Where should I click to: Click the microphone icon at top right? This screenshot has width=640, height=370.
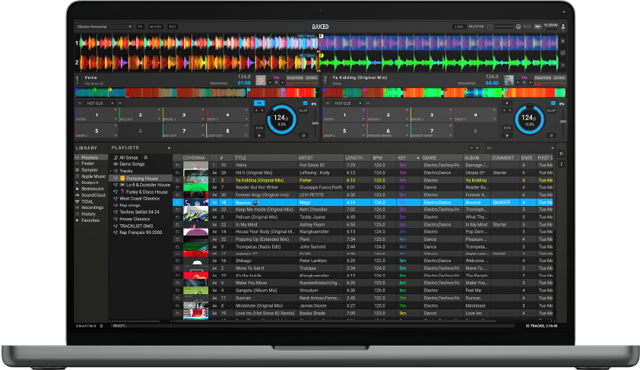pyautogui.click(x=563, y=27)
